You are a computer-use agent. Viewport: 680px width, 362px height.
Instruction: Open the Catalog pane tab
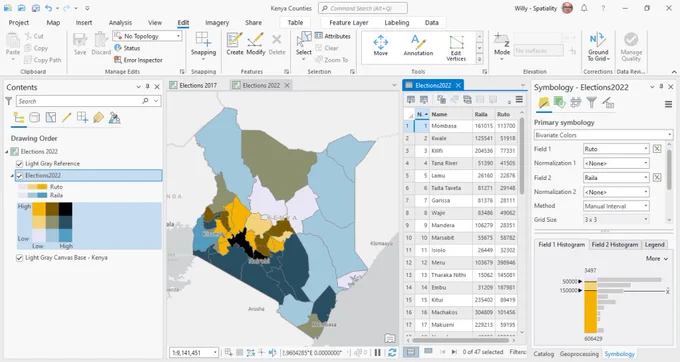point(543,354)
